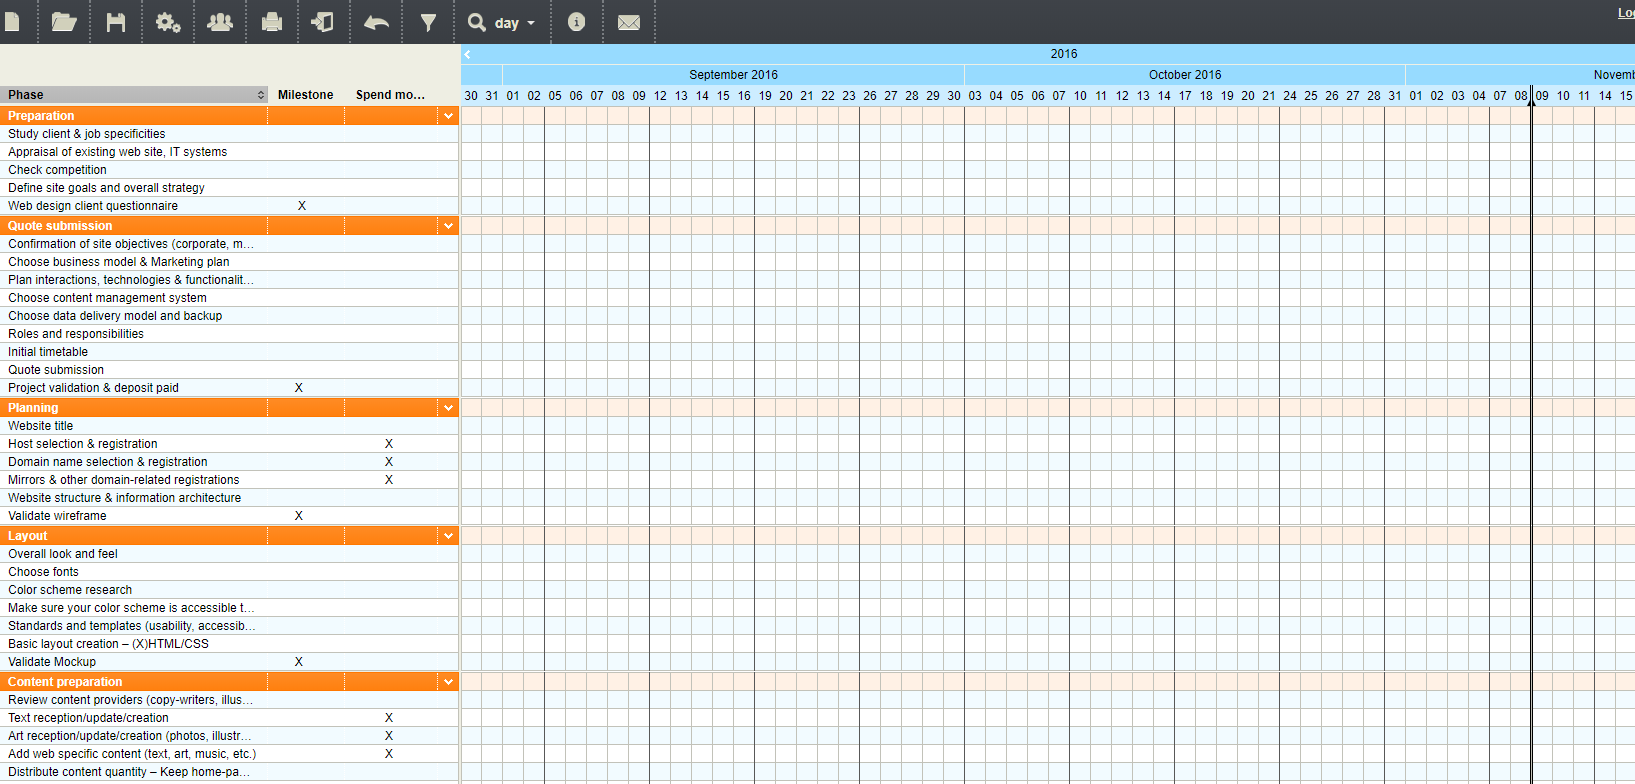Create a new blank project file

(x=13, y=22)
